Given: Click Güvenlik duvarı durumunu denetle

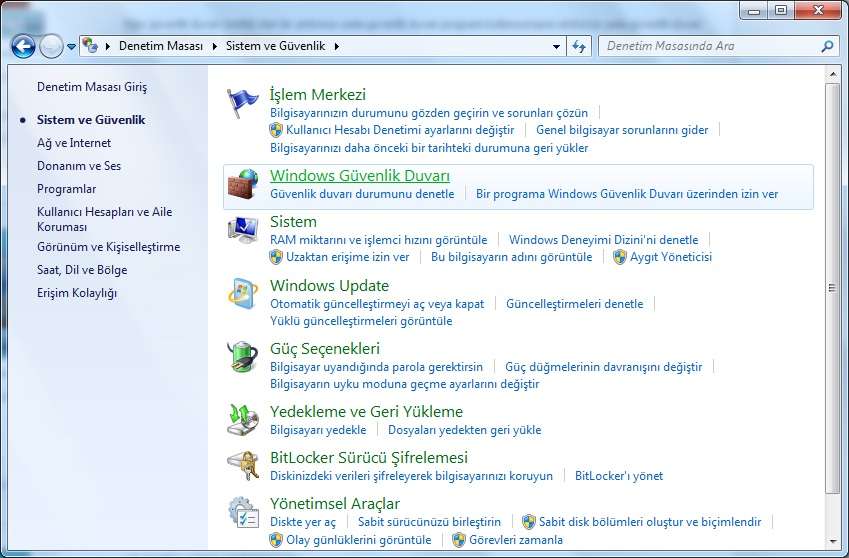Looking at the screenshot, I should [362, 194].
